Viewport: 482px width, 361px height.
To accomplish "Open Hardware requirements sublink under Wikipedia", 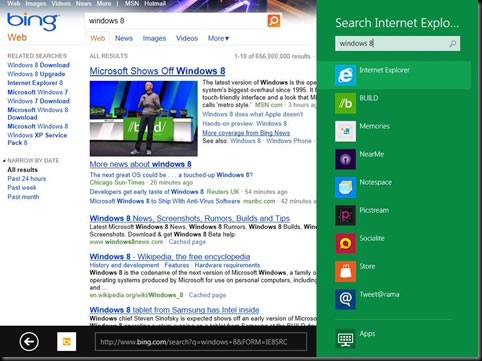I will 227,265.
